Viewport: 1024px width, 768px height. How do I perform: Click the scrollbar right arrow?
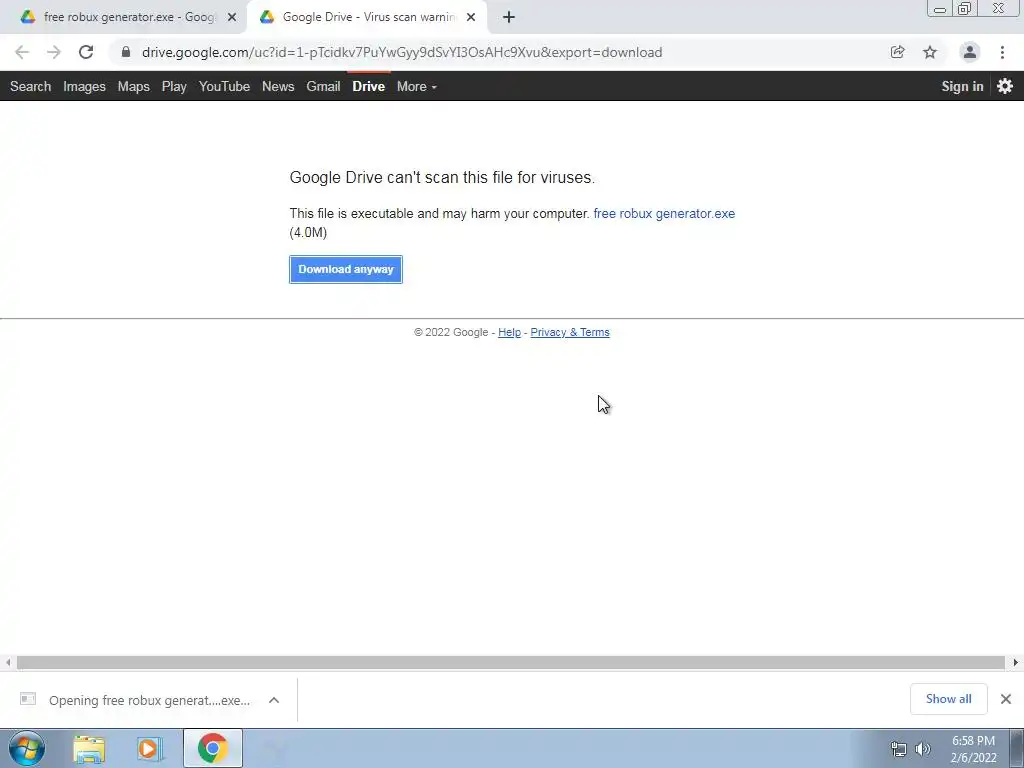tap(1016, 662)
